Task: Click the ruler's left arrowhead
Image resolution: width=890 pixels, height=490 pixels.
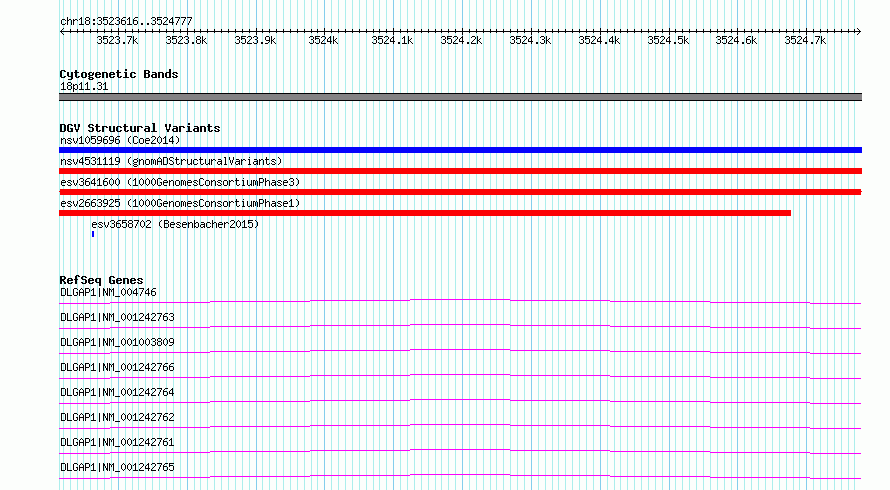Action: pyautogui.click(x=62, y=31)
